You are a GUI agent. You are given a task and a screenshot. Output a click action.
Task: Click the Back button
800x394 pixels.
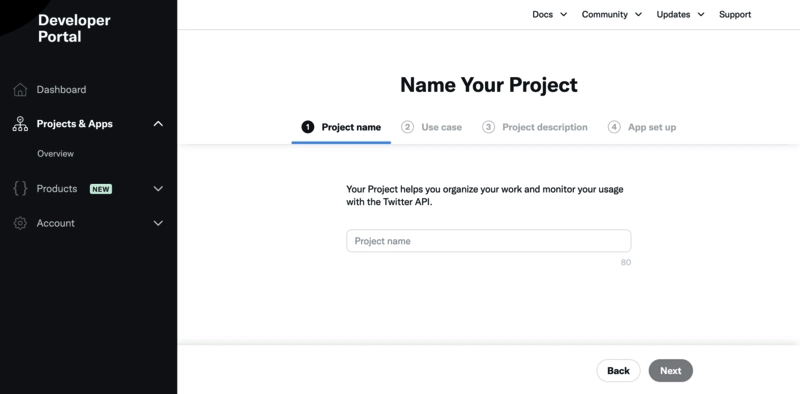click(618, 371)
